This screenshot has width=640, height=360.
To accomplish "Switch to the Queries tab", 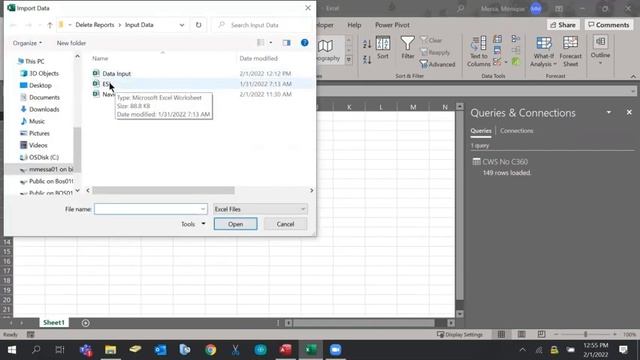I will point(481,131).
